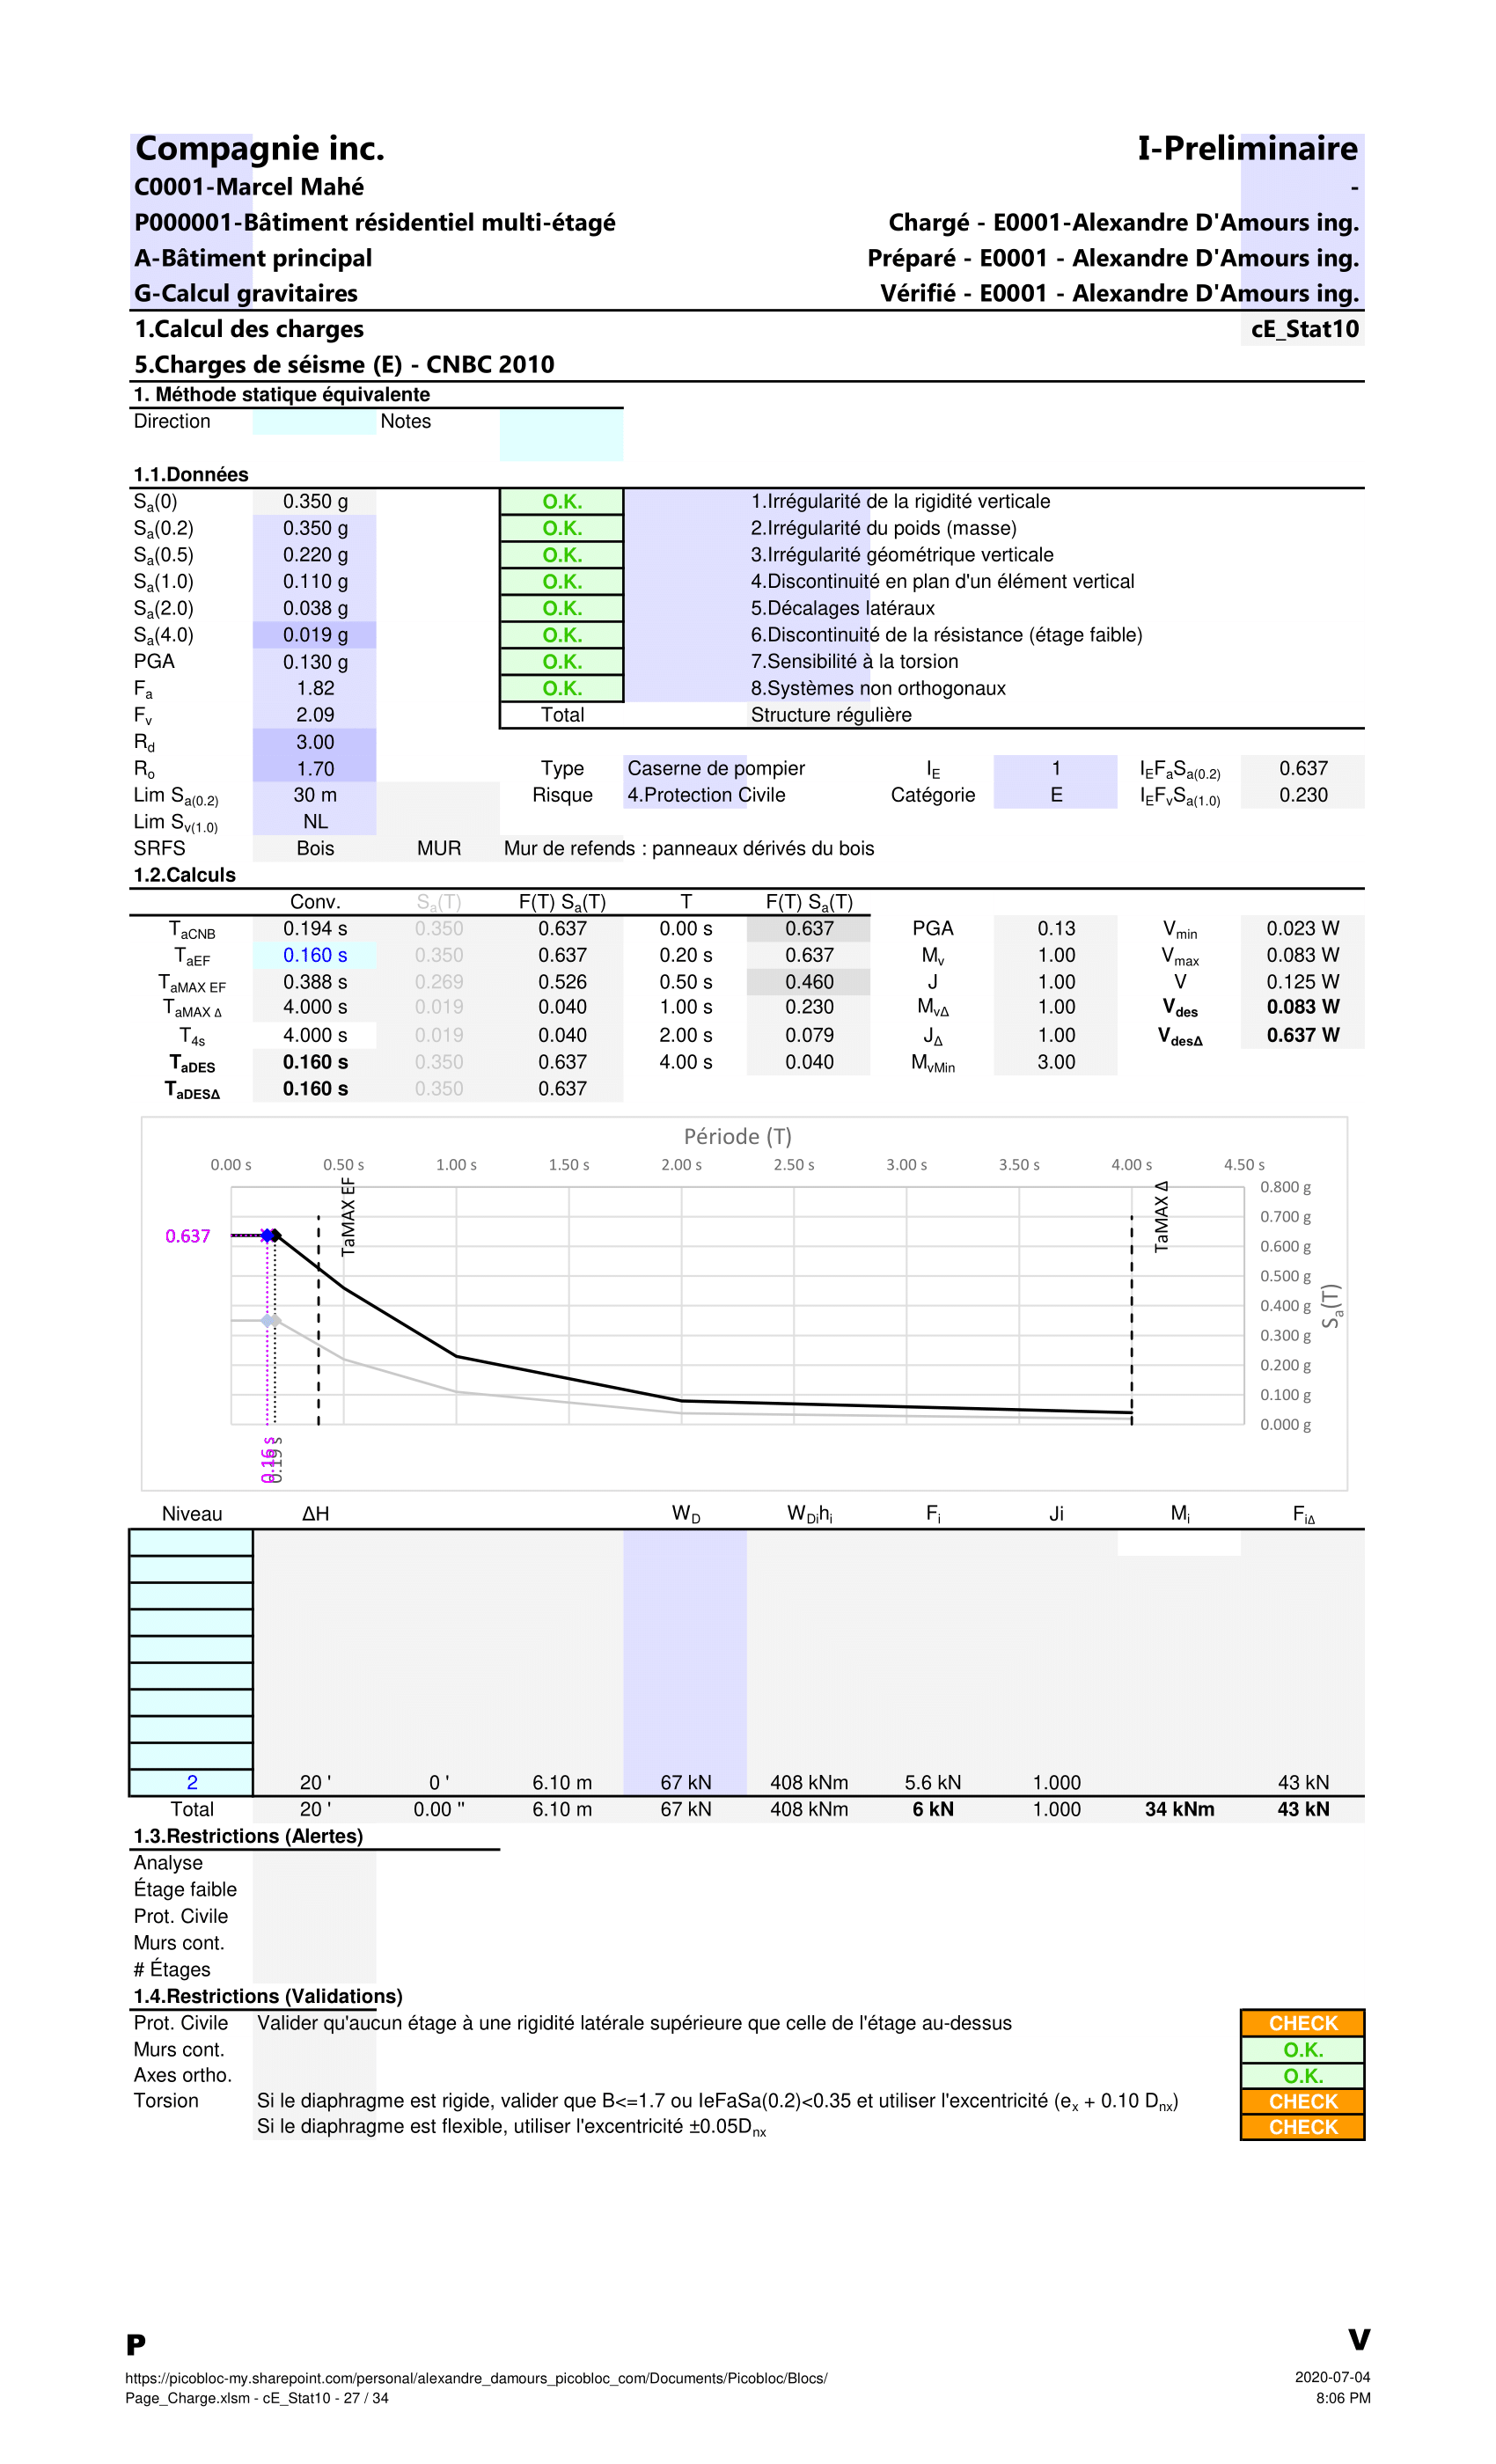This screenshot has height=2464, width=1496.
Task: Click the TaMAX EF dashed line label
Action: coord(348,1217)
